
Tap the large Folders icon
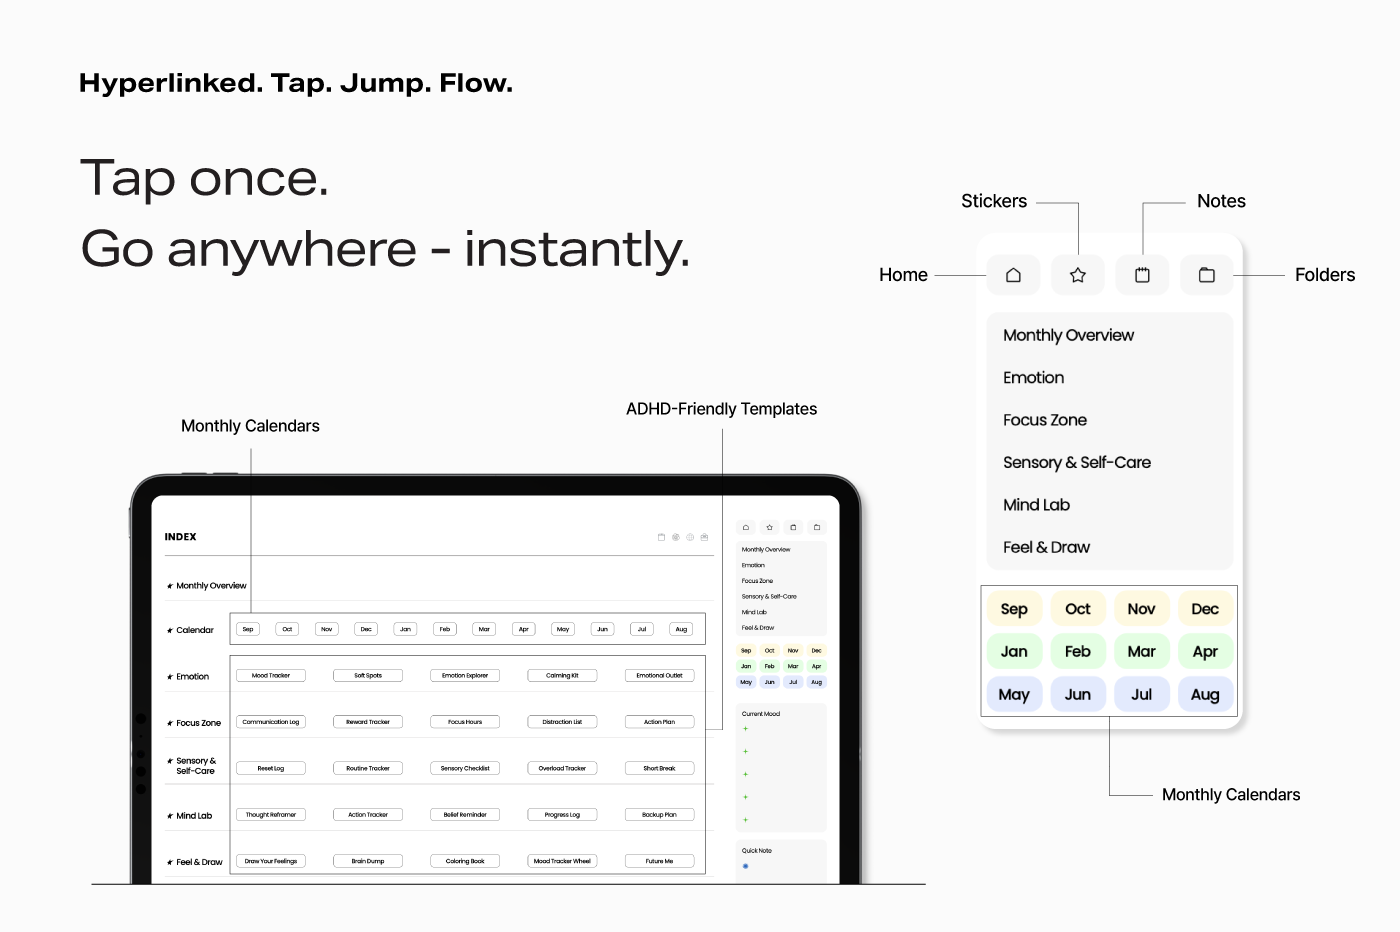[x=1207, y=275]
